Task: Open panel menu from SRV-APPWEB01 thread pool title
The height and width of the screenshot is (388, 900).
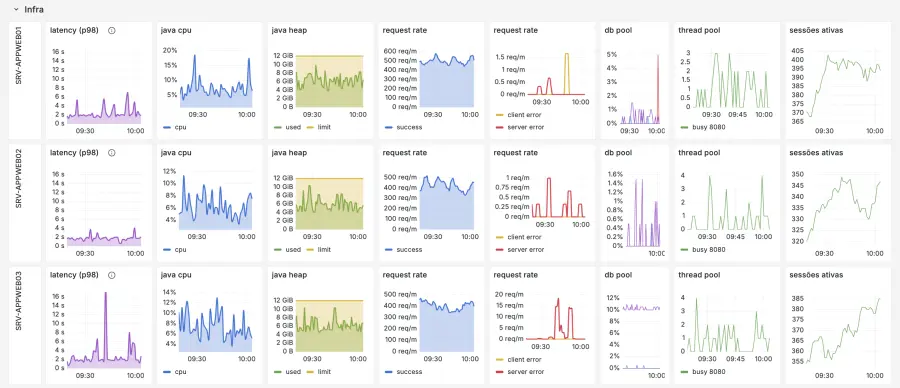Action: 699,30
